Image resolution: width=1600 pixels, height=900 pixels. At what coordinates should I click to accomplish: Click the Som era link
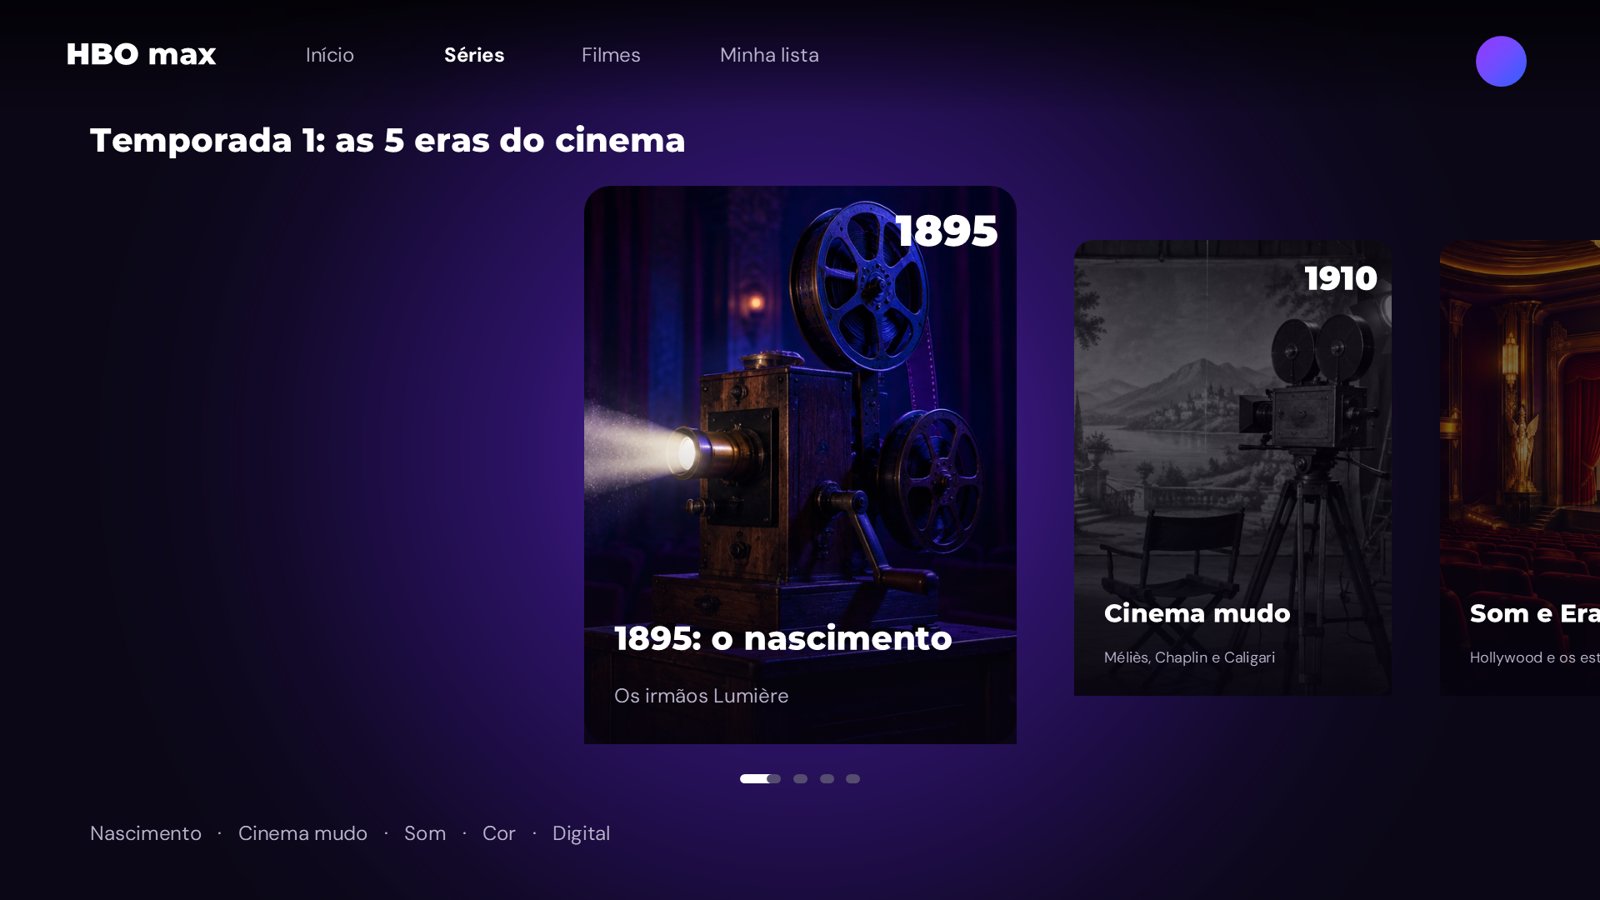425,833
